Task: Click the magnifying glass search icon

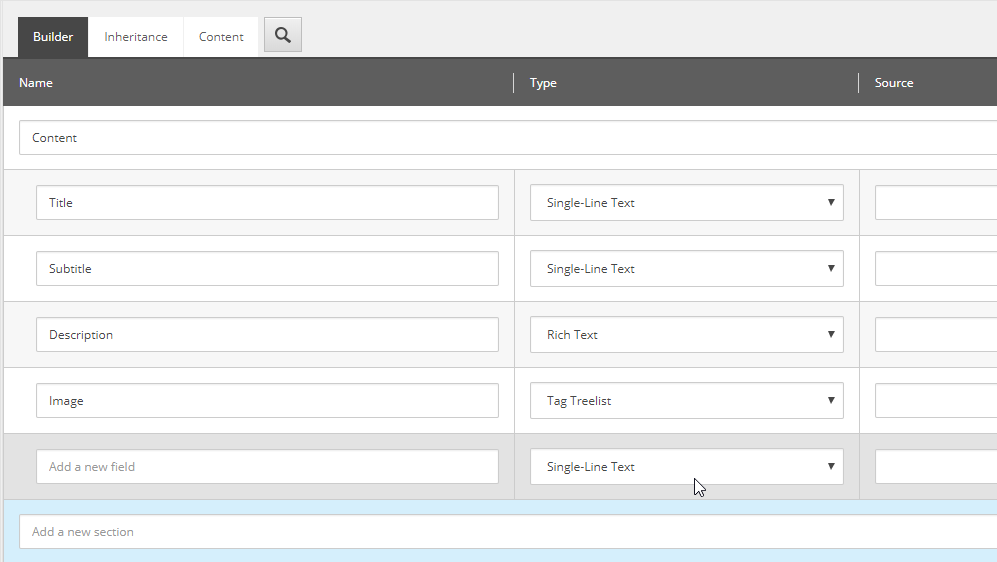Action: [283, 35]
